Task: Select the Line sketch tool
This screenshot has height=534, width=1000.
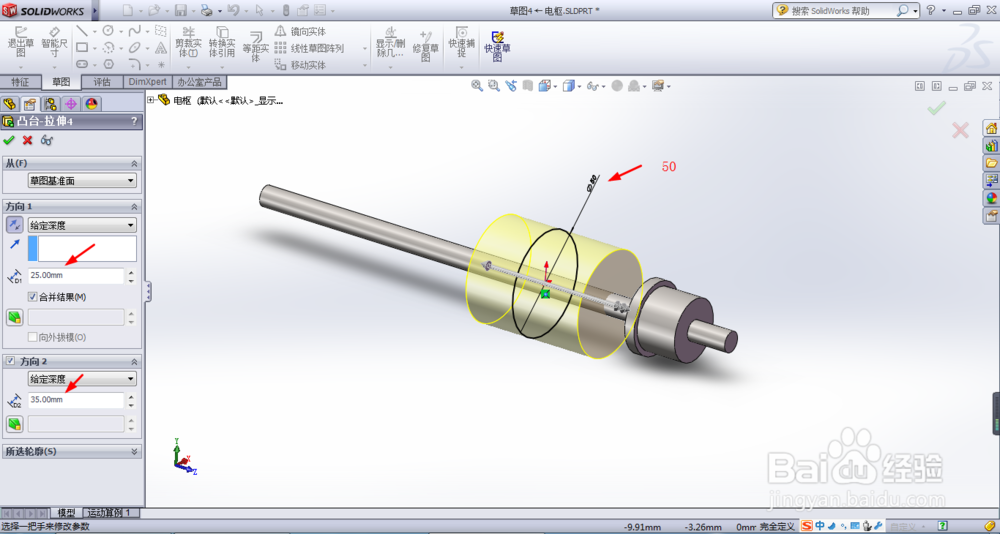Action: pos(82,31)
